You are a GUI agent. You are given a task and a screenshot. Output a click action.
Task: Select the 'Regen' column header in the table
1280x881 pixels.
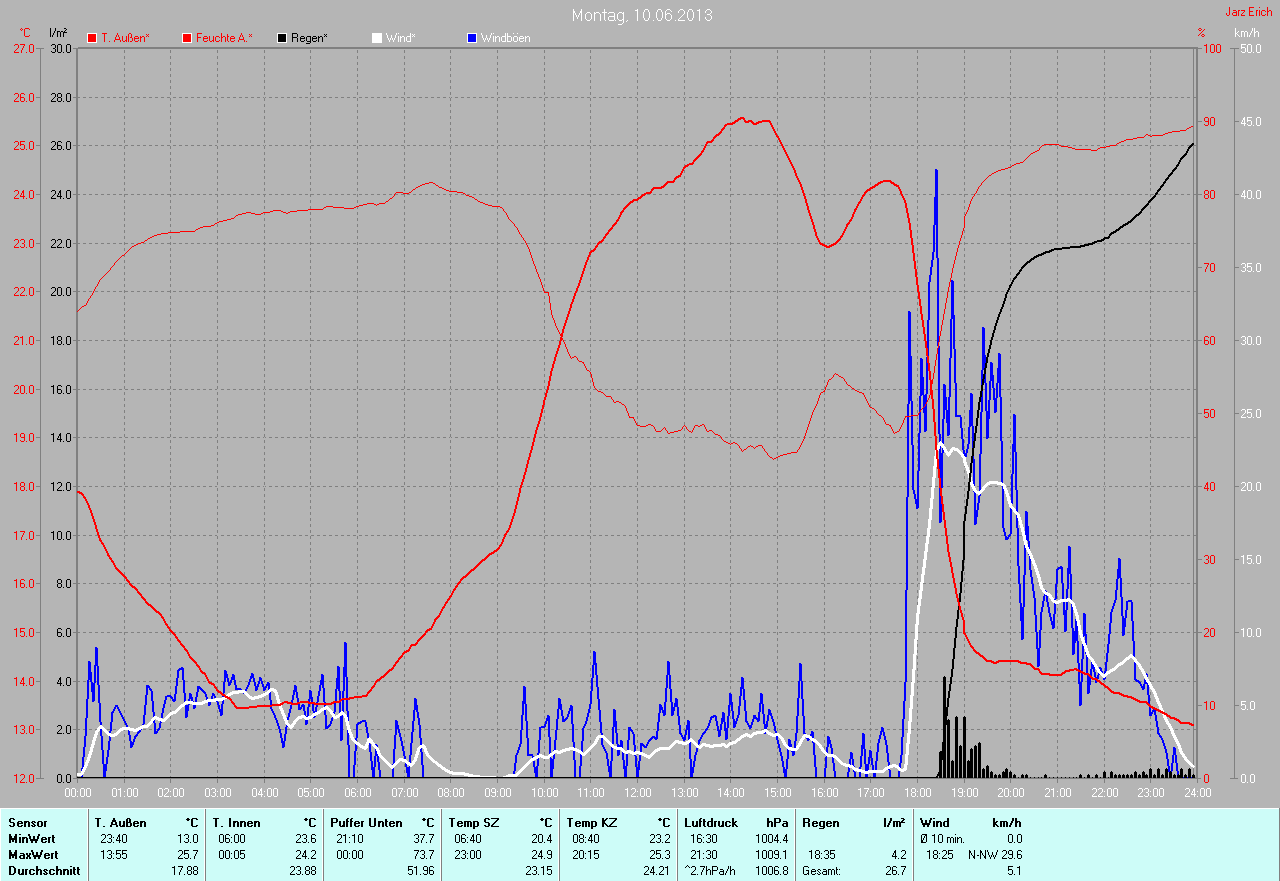tap(819, 823)
